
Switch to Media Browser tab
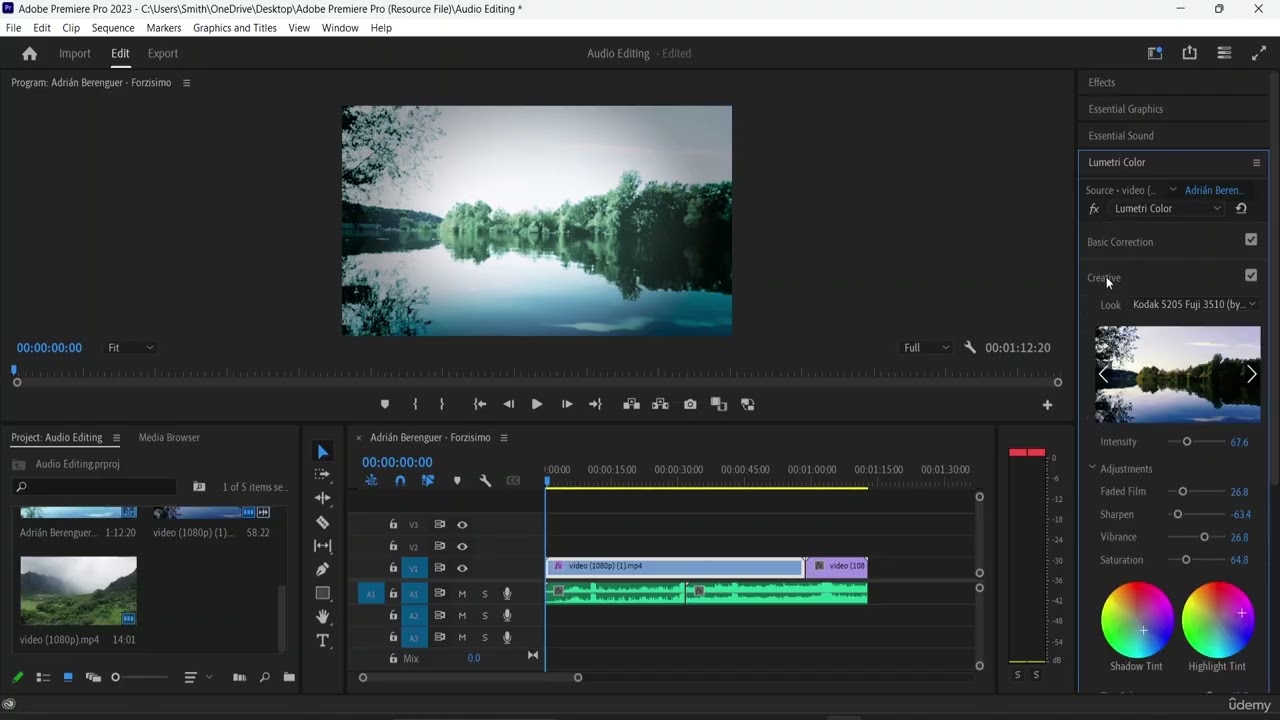[x=169, y=438]
